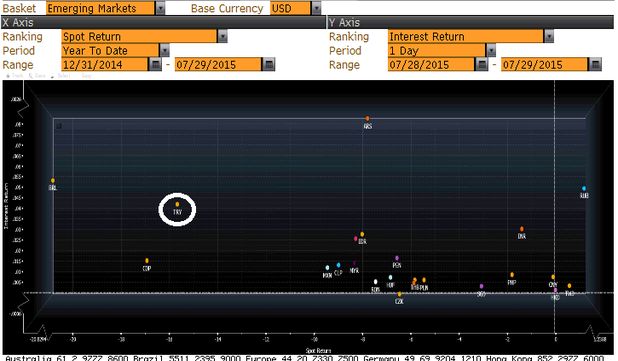Expand the 1 Day period dropdown
618x361 pixels.
click(x=491, y=50)
